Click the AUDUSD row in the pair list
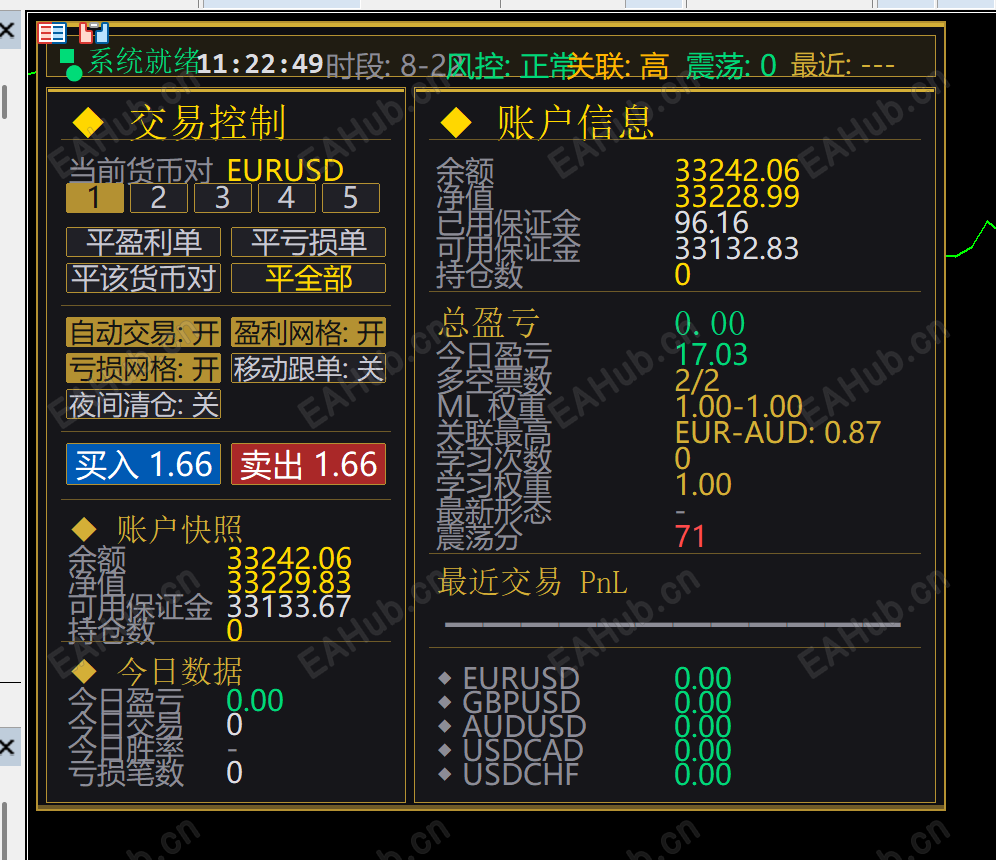 click(x=584, y=727)
